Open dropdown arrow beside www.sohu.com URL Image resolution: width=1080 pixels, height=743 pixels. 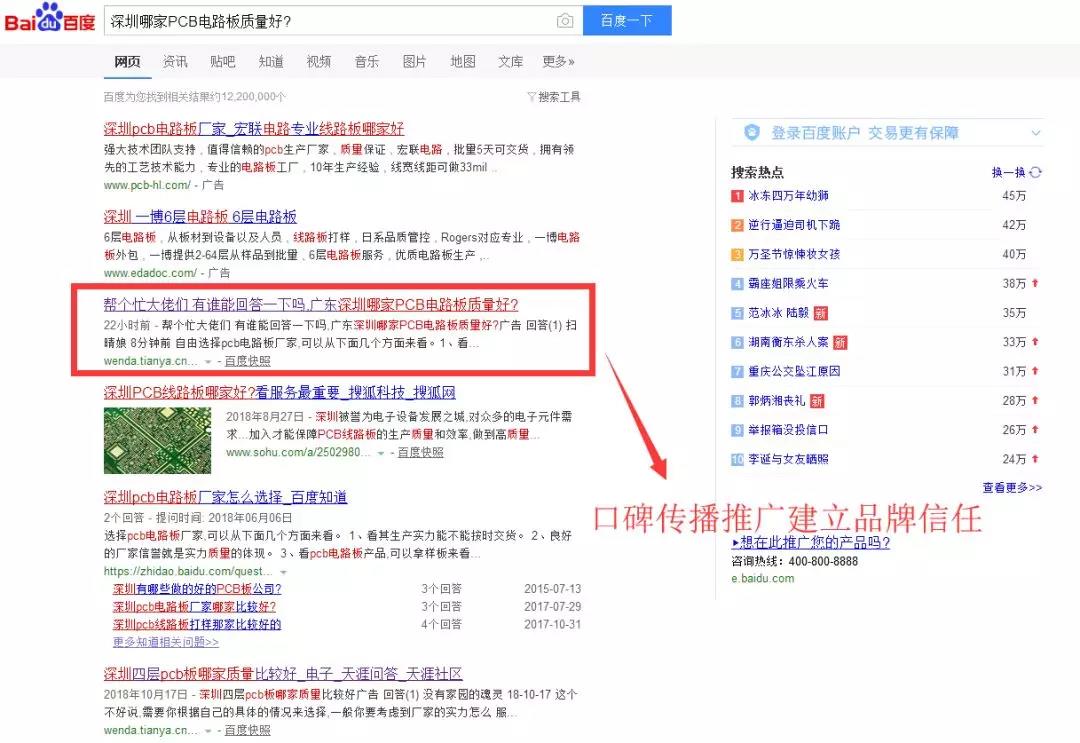[x=380, y=453]
